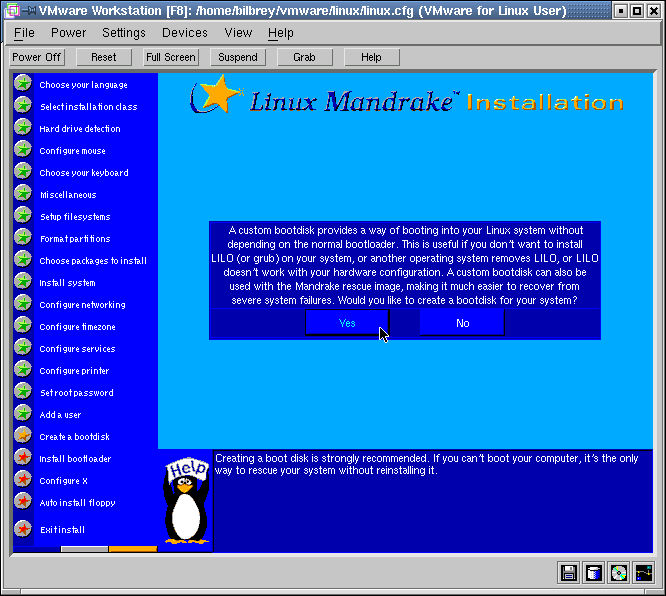Select the Set root password step
Viewport: 666px width, 596px height.
pos(76,393)
